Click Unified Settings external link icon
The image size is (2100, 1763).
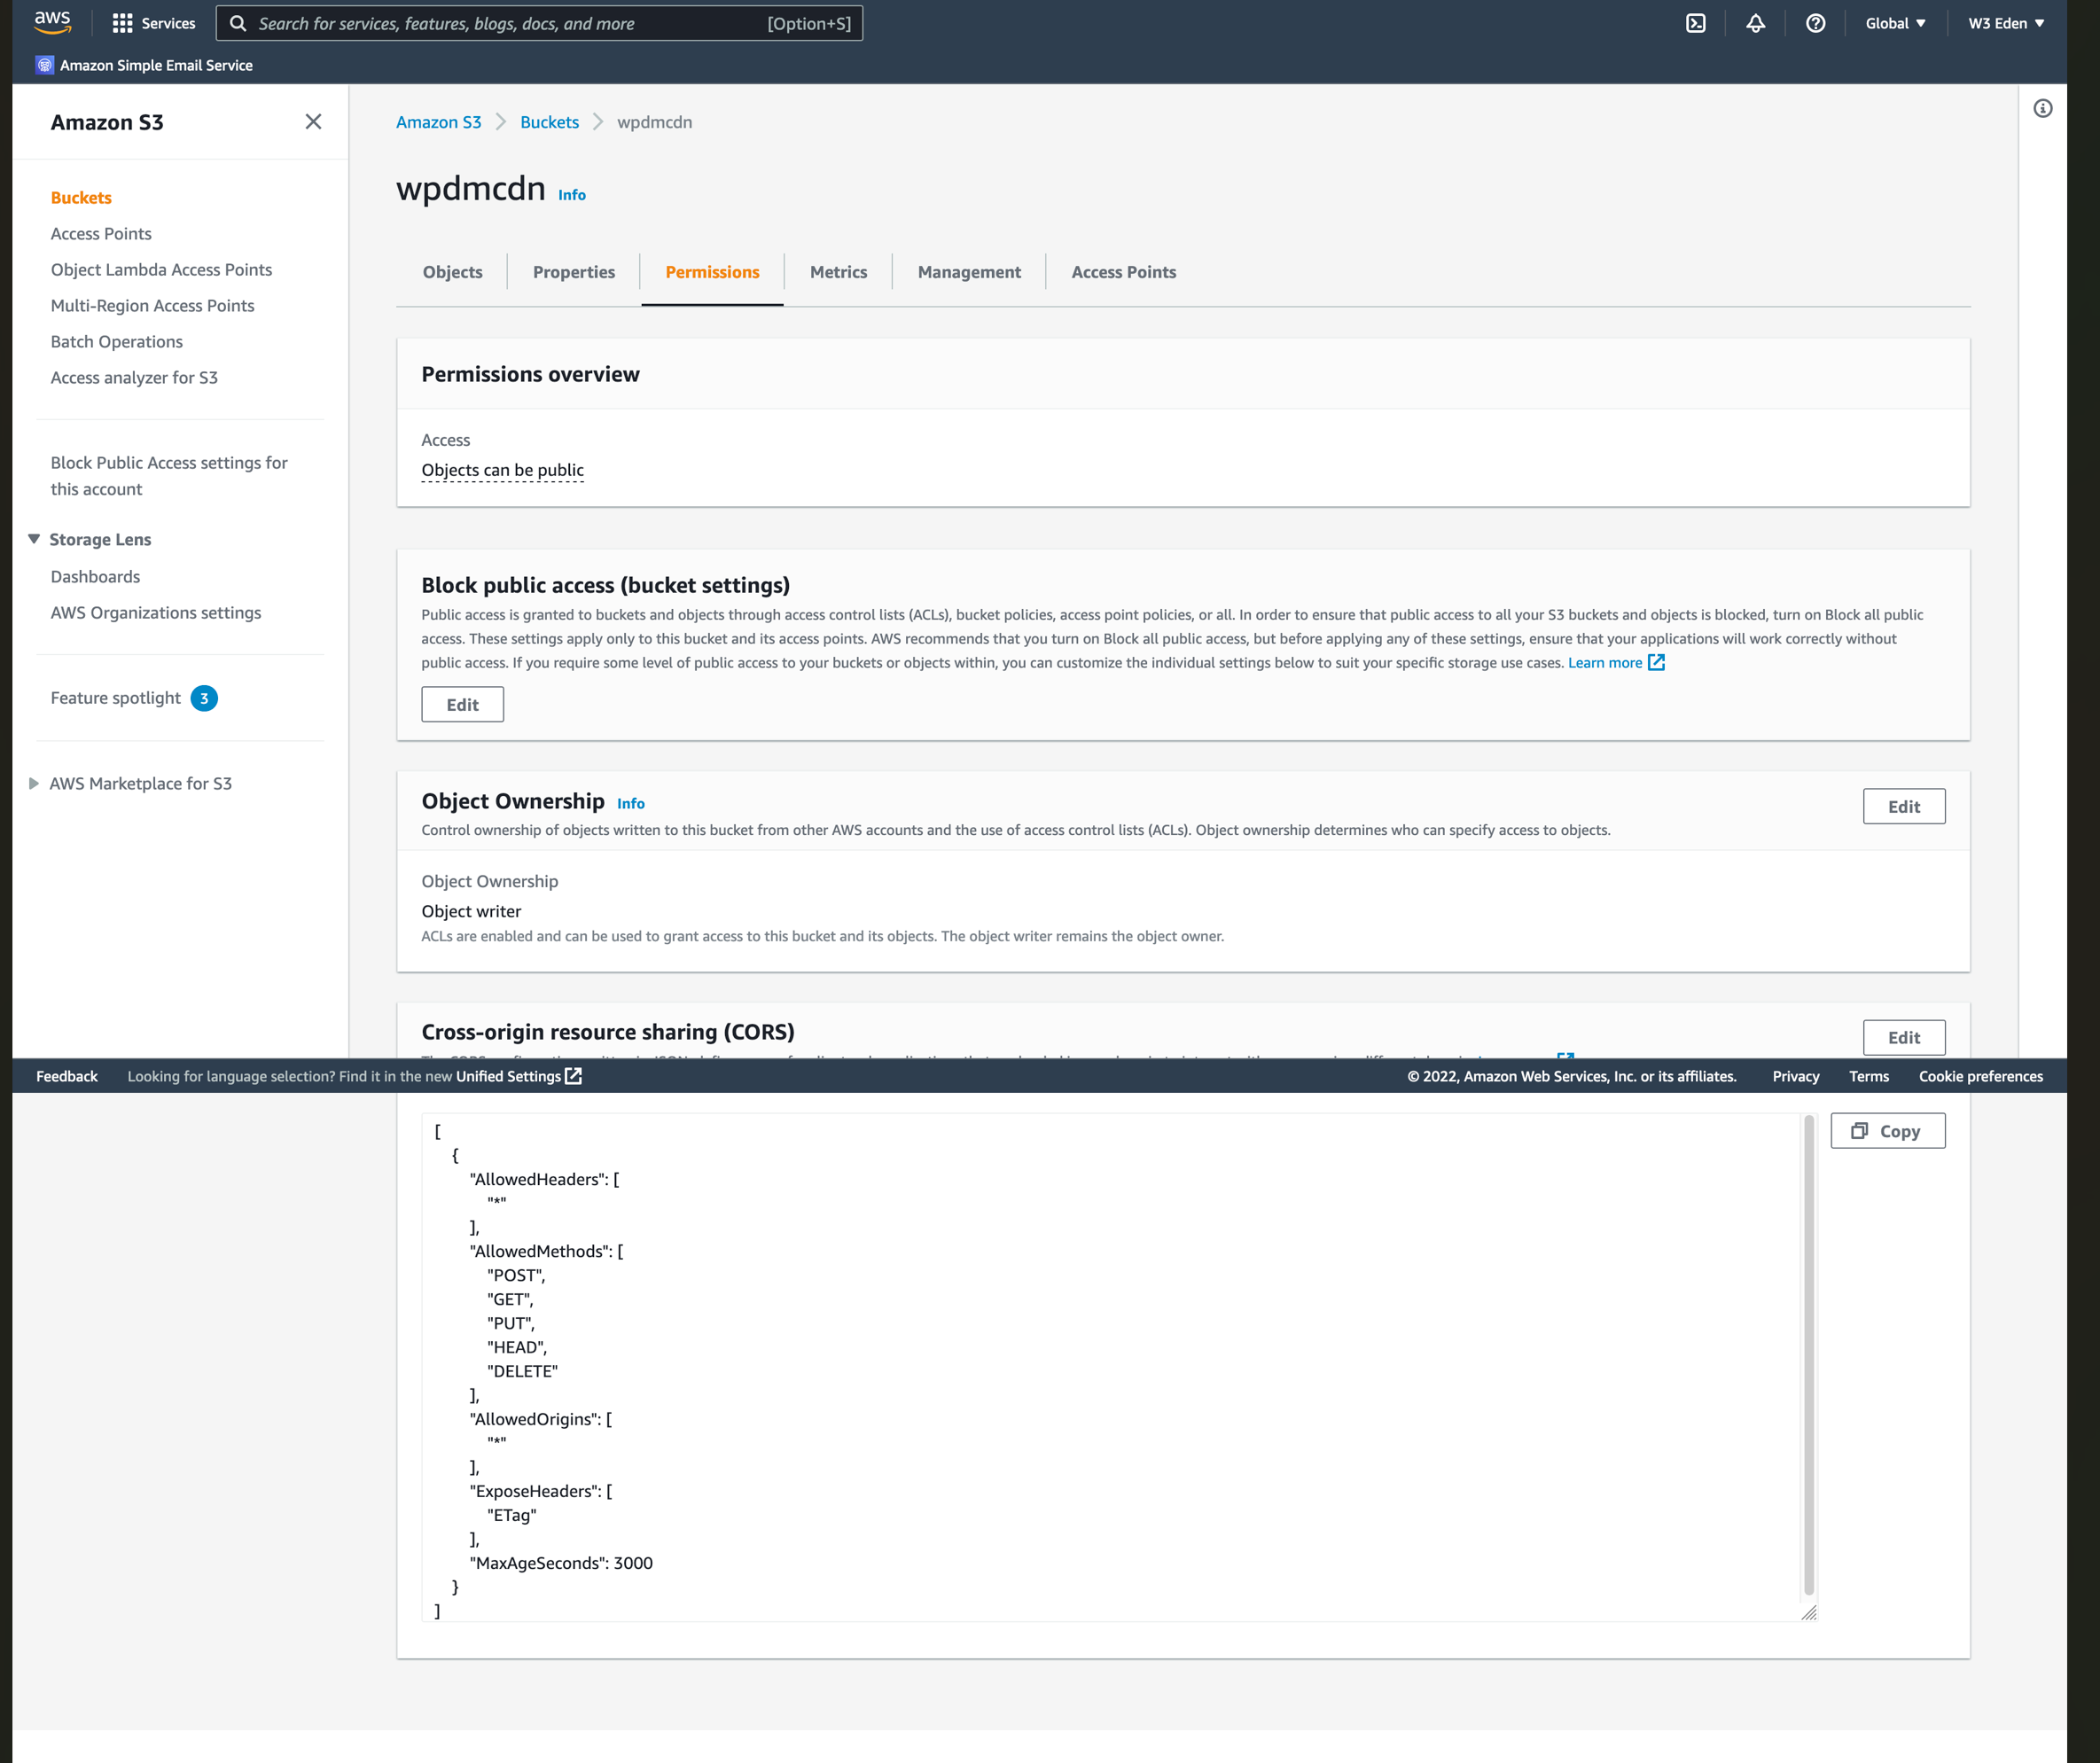tap(573, 1076)
